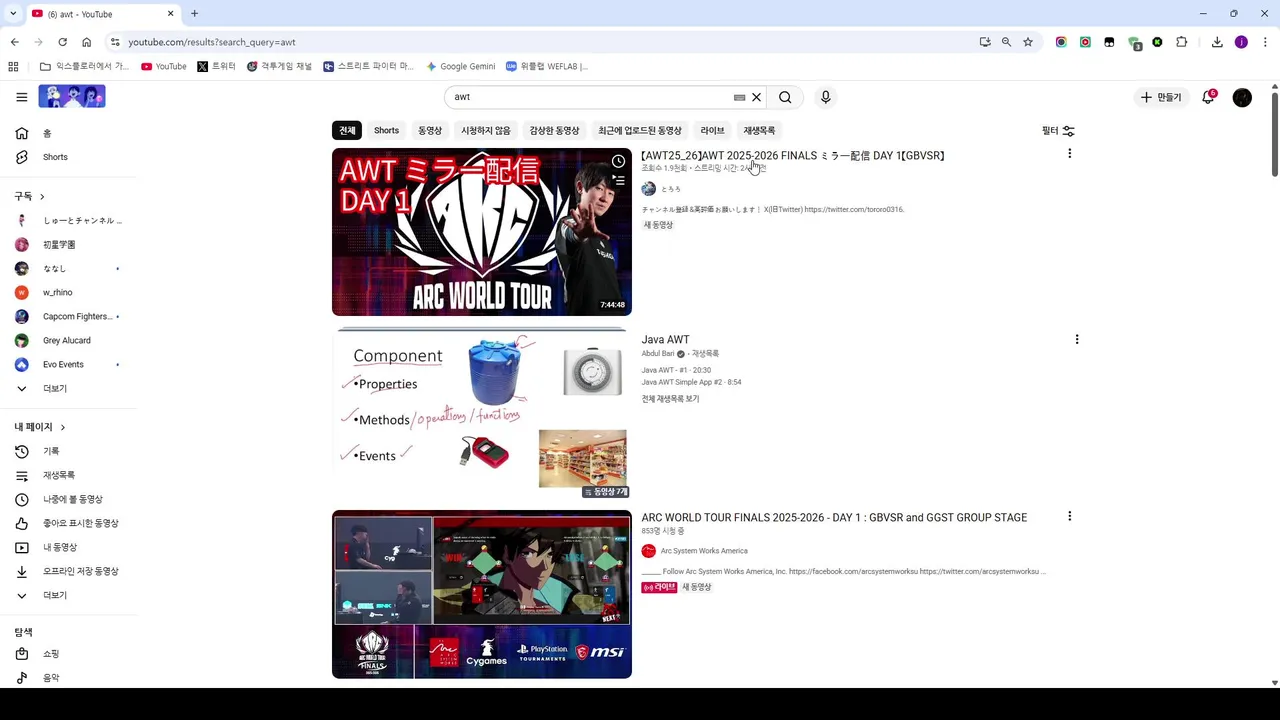The image size is (1280, 720).
Task: Open the account avatar menu
Action: 1242,97
